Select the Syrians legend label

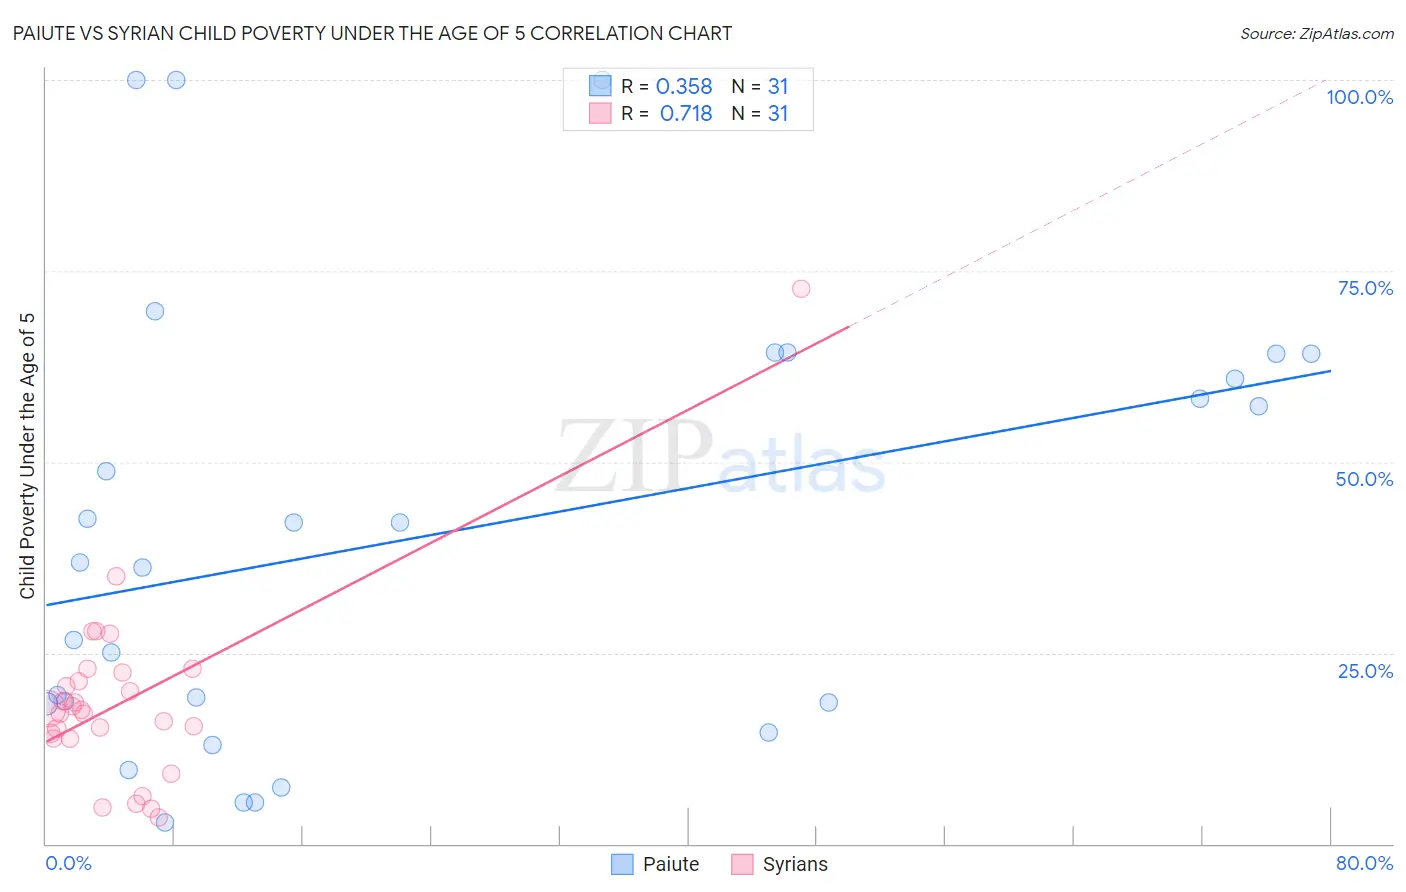(795, 864)
